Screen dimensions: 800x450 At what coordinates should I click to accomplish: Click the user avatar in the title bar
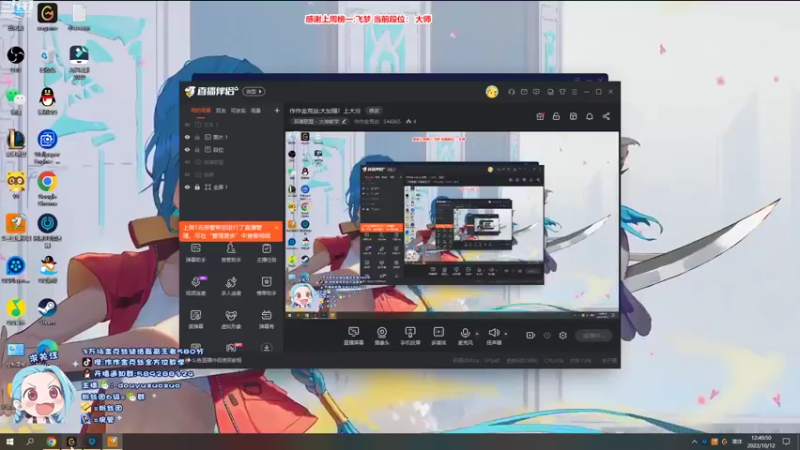point(492,92)
